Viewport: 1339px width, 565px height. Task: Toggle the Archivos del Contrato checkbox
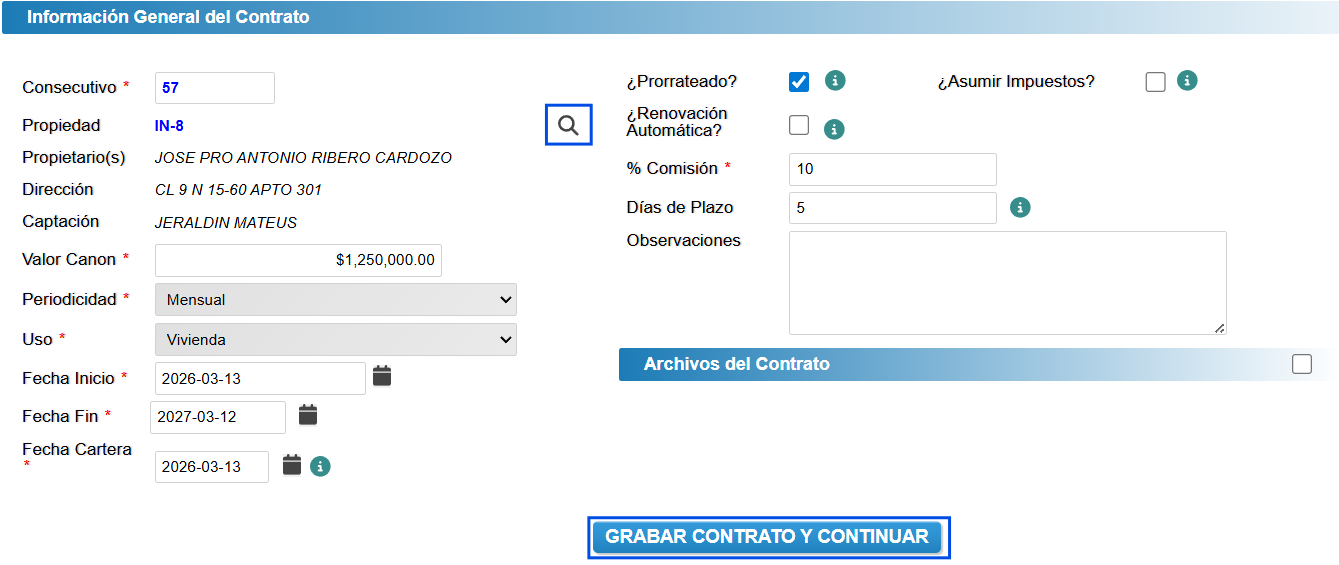pyautogui.click(x=1301, y=364)
